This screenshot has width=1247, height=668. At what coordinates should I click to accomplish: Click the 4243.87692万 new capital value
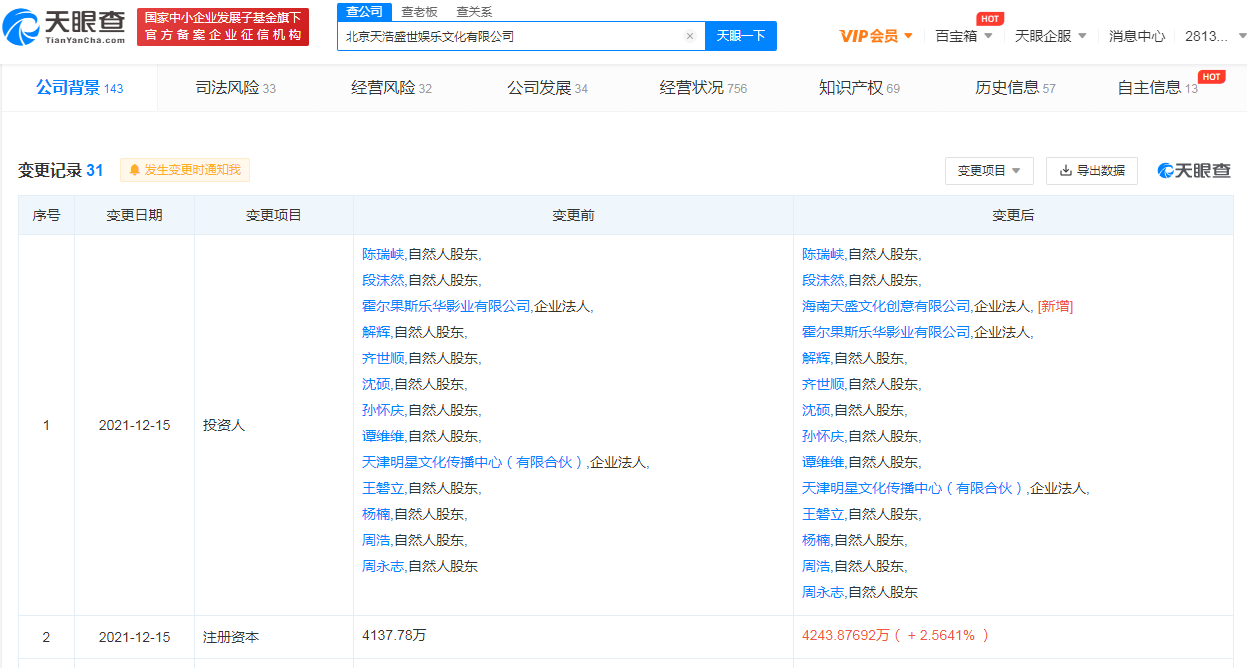pos(848,635)
